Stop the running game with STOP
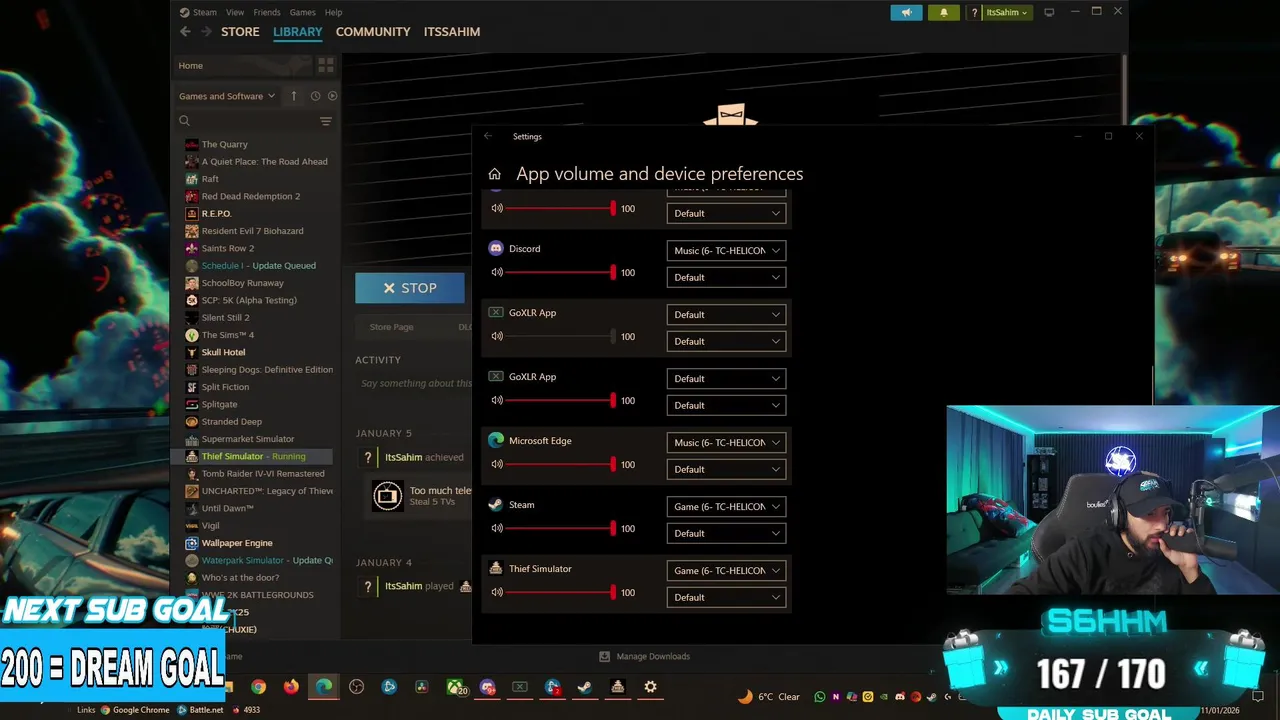The width and height of the screenshot is (1280, 720). coord(410,288)
